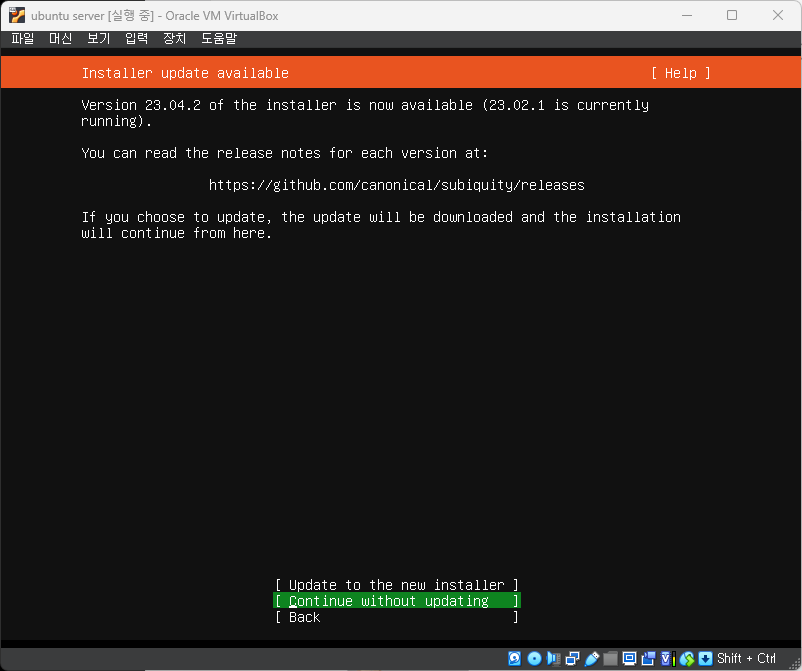The width and height of the screenshot is (802, 671).
Task: Go Back in the installer
Action: pos(397,617)
